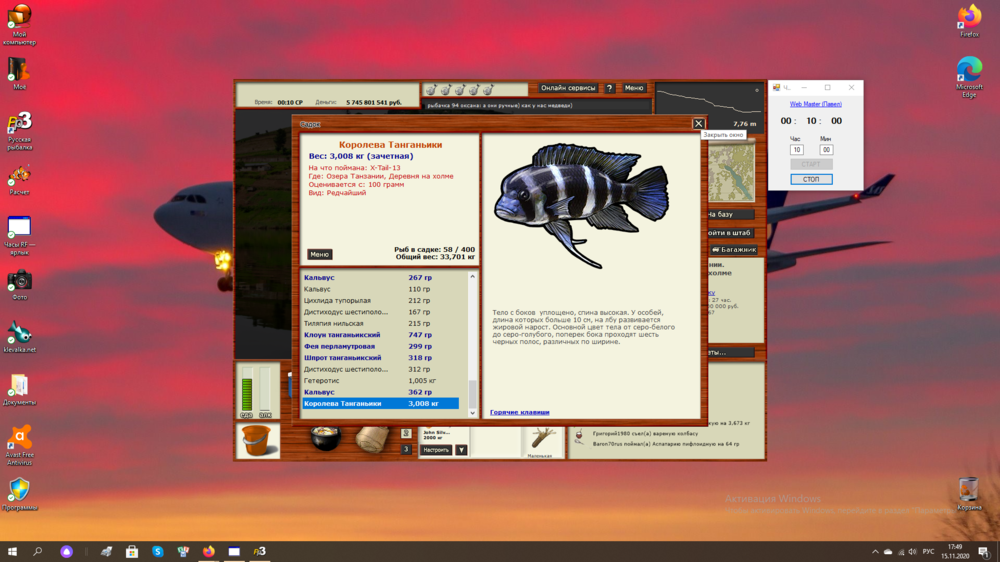
Task: Click the Багажник button
Action: [x=733, y=249]
